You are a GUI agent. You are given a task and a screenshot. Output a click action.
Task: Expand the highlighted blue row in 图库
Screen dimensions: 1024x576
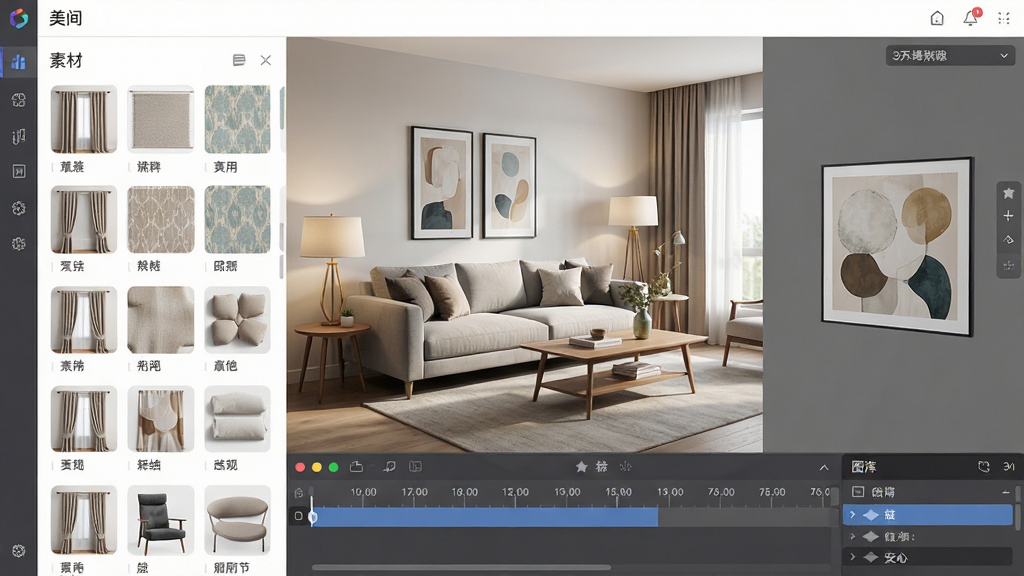point(852,515)
